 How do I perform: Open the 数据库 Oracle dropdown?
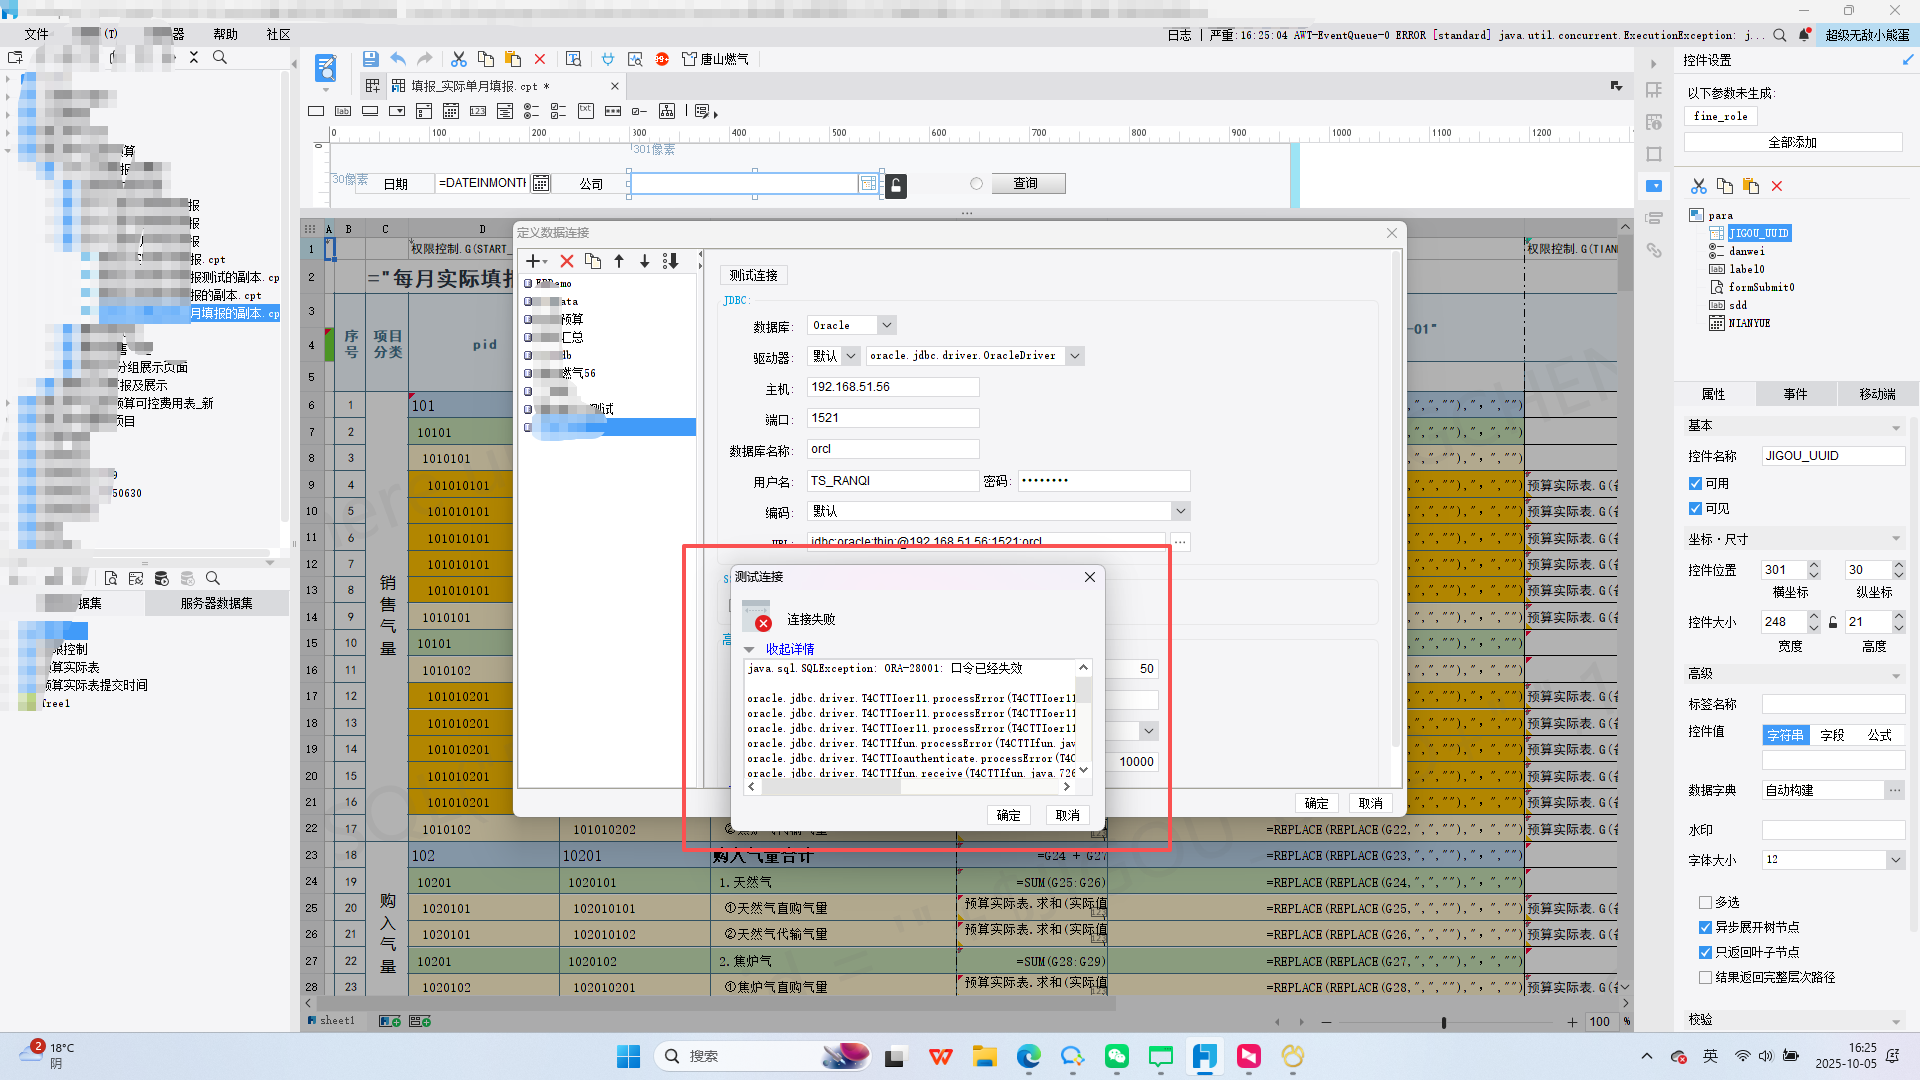(886, 325)
